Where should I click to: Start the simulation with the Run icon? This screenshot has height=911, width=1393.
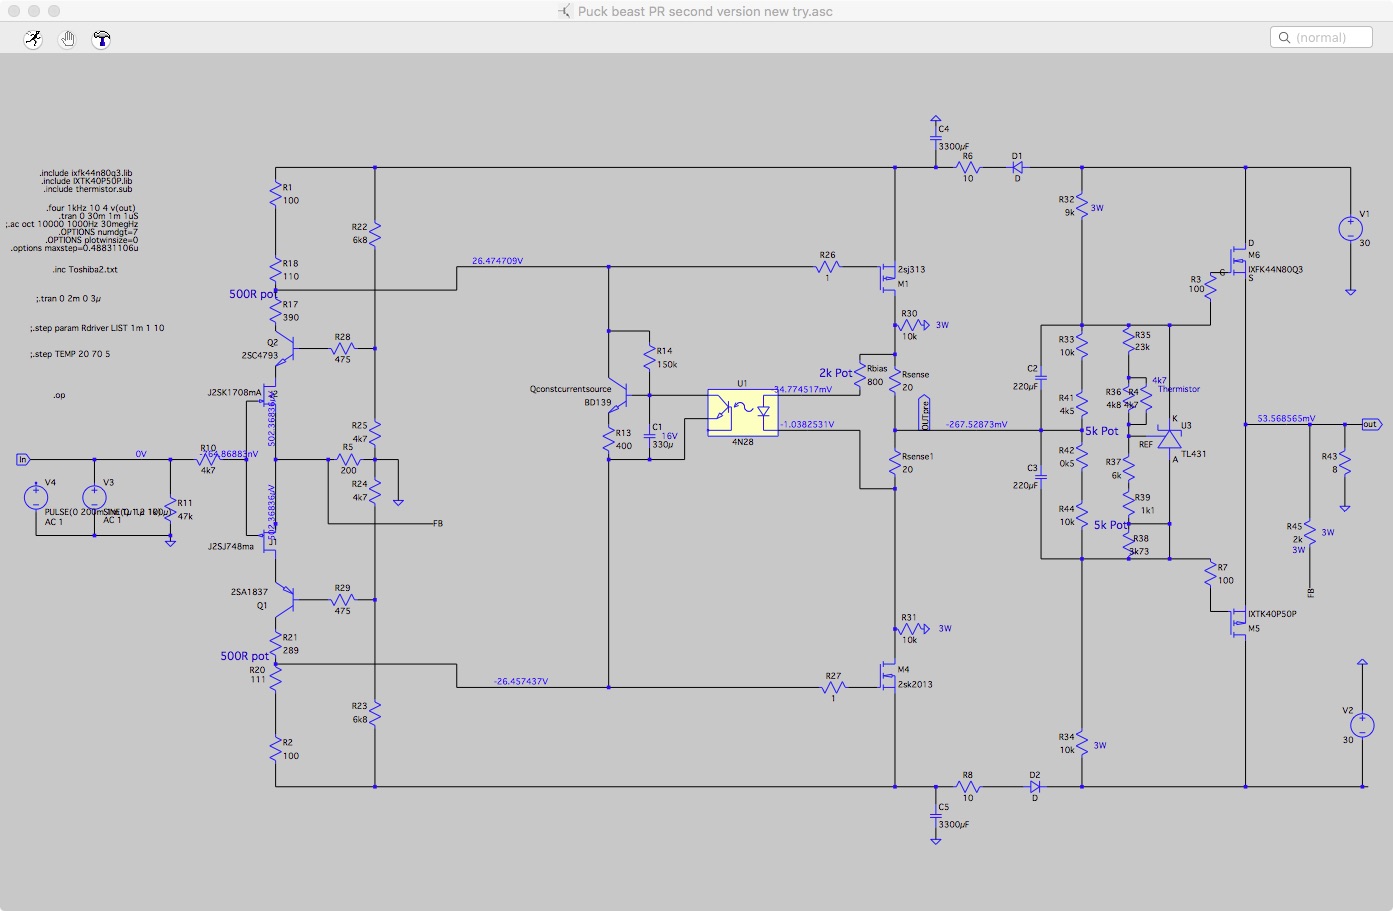[x=33, y=39]
